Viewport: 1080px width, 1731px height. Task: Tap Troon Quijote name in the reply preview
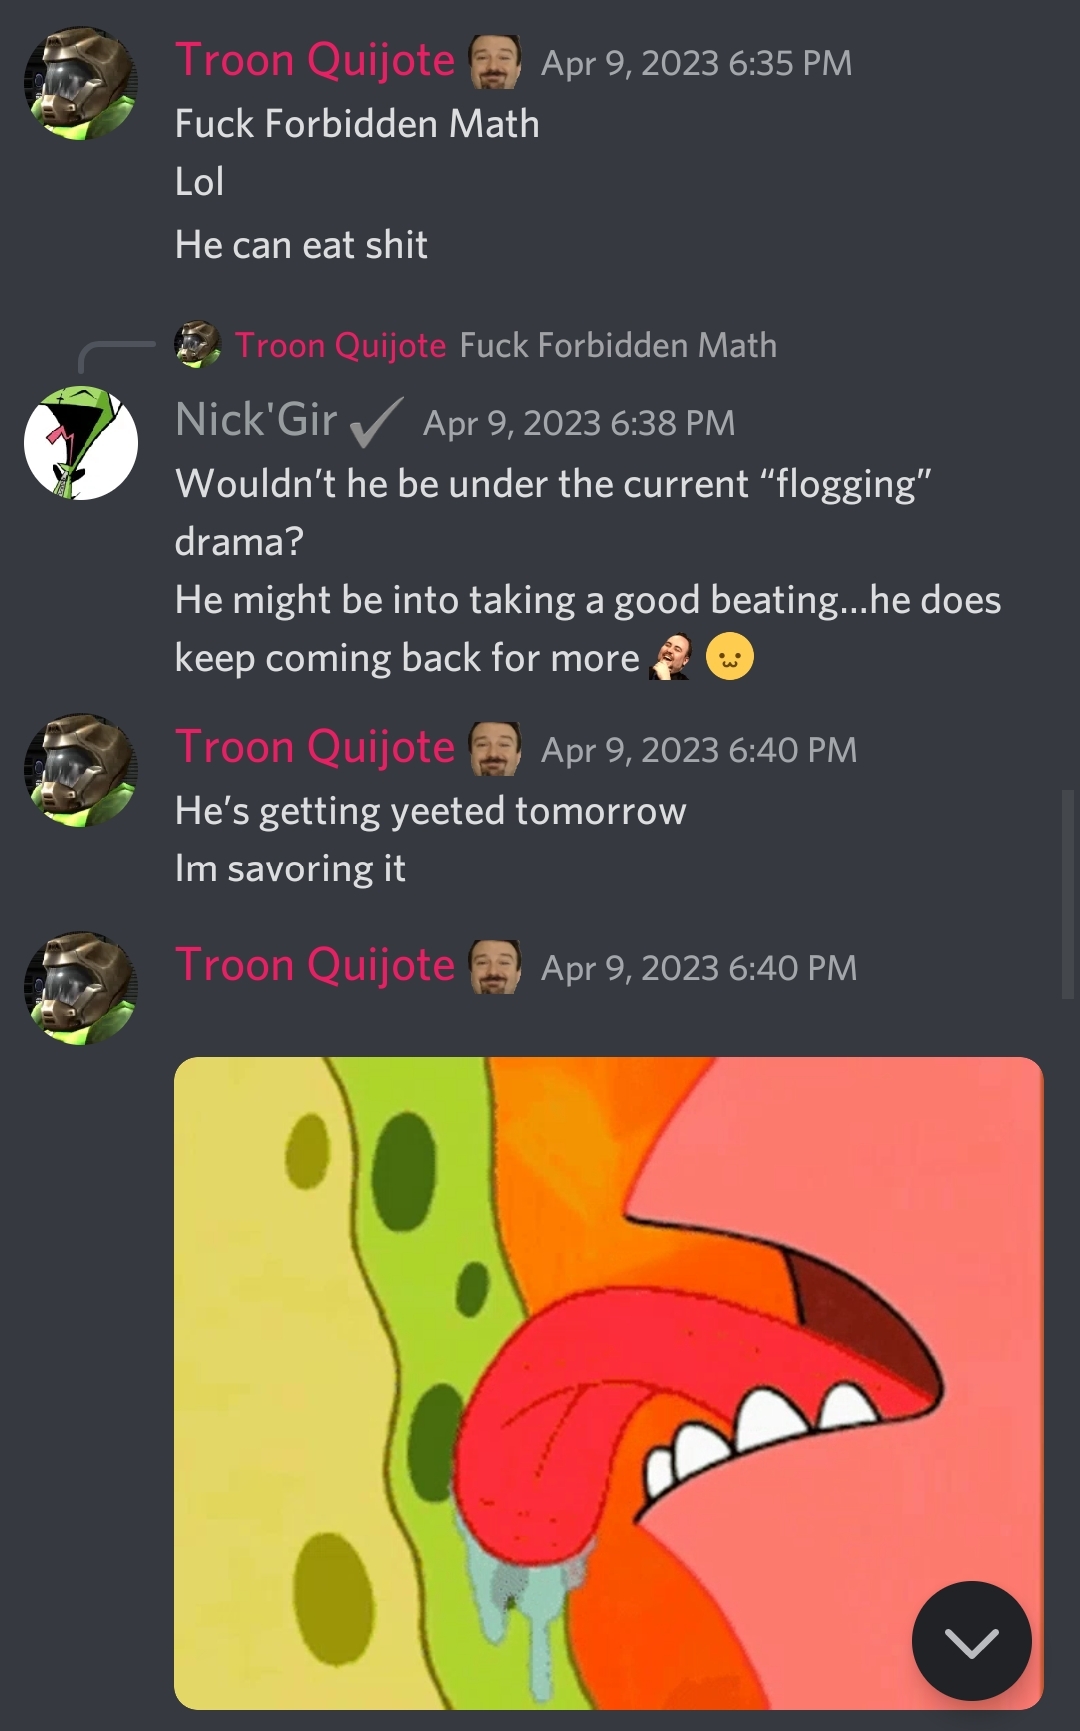point(340,346)
